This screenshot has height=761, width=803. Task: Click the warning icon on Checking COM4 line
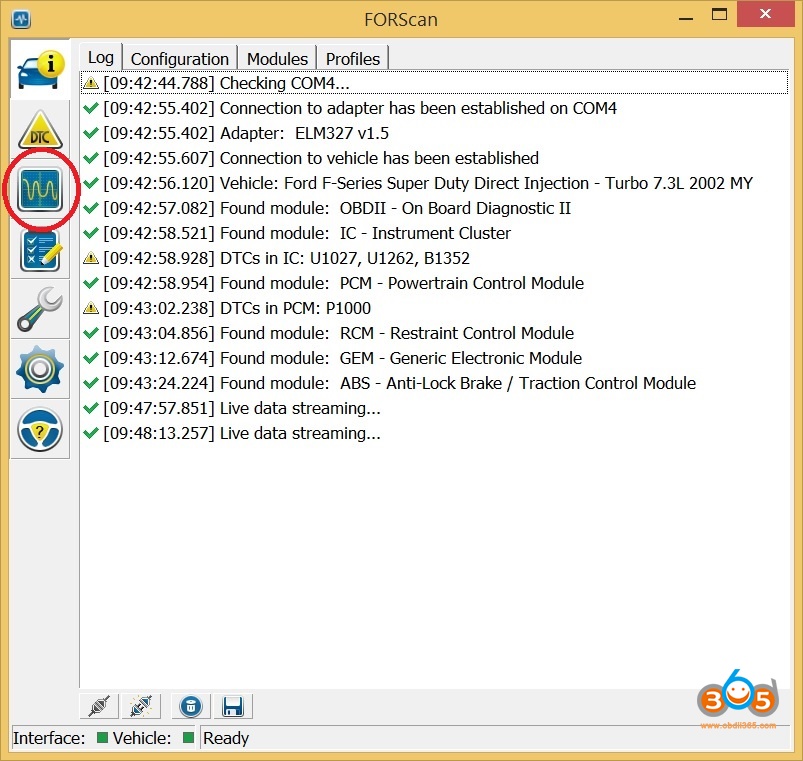[x=91, y=82]
